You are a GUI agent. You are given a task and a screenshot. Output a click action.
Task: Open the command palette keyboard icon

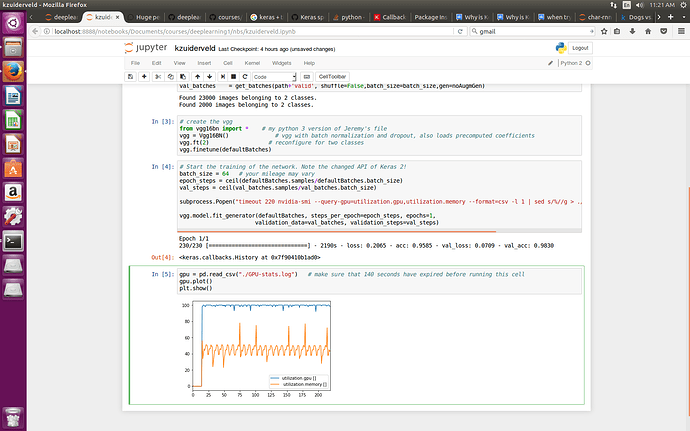(308, 76)
